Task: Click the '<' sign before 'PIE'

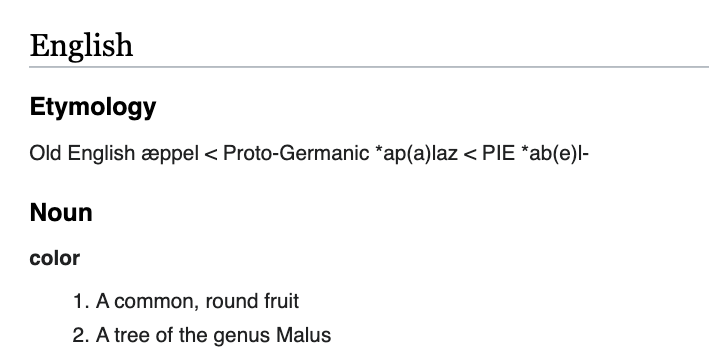Action: point(470,155)
